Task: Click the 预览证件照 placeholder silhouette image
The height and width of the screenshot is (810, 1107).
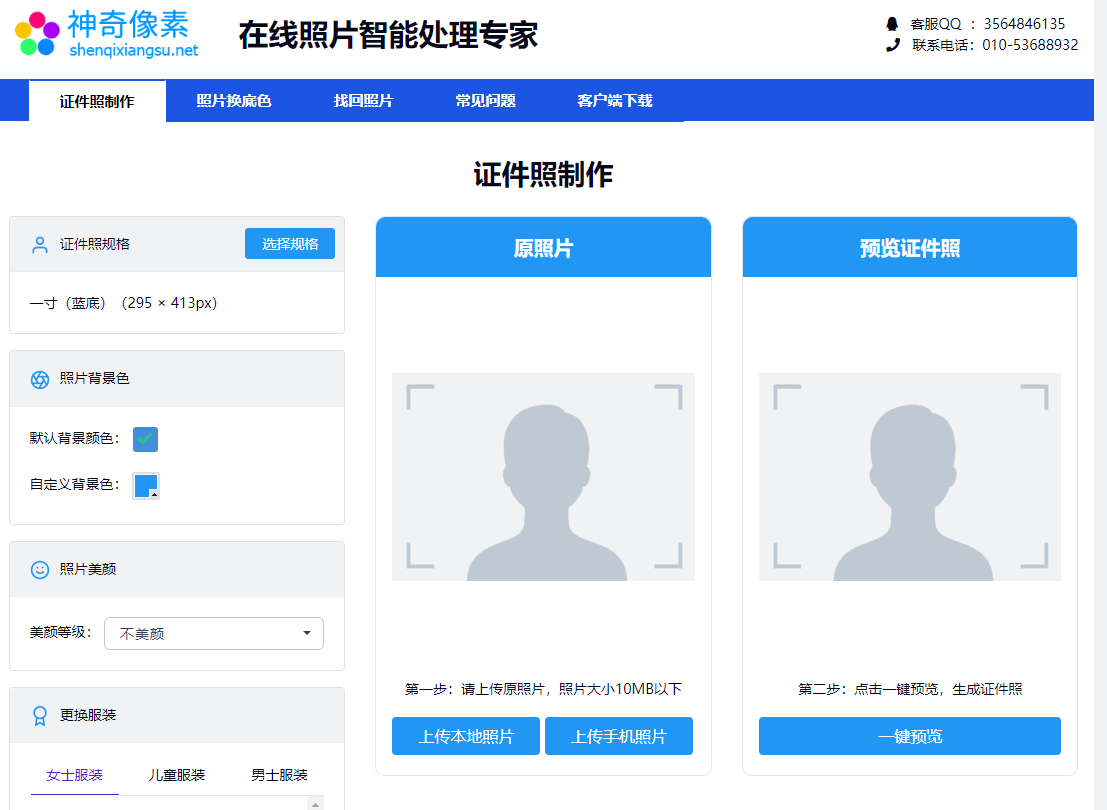Action: (909, 477)
